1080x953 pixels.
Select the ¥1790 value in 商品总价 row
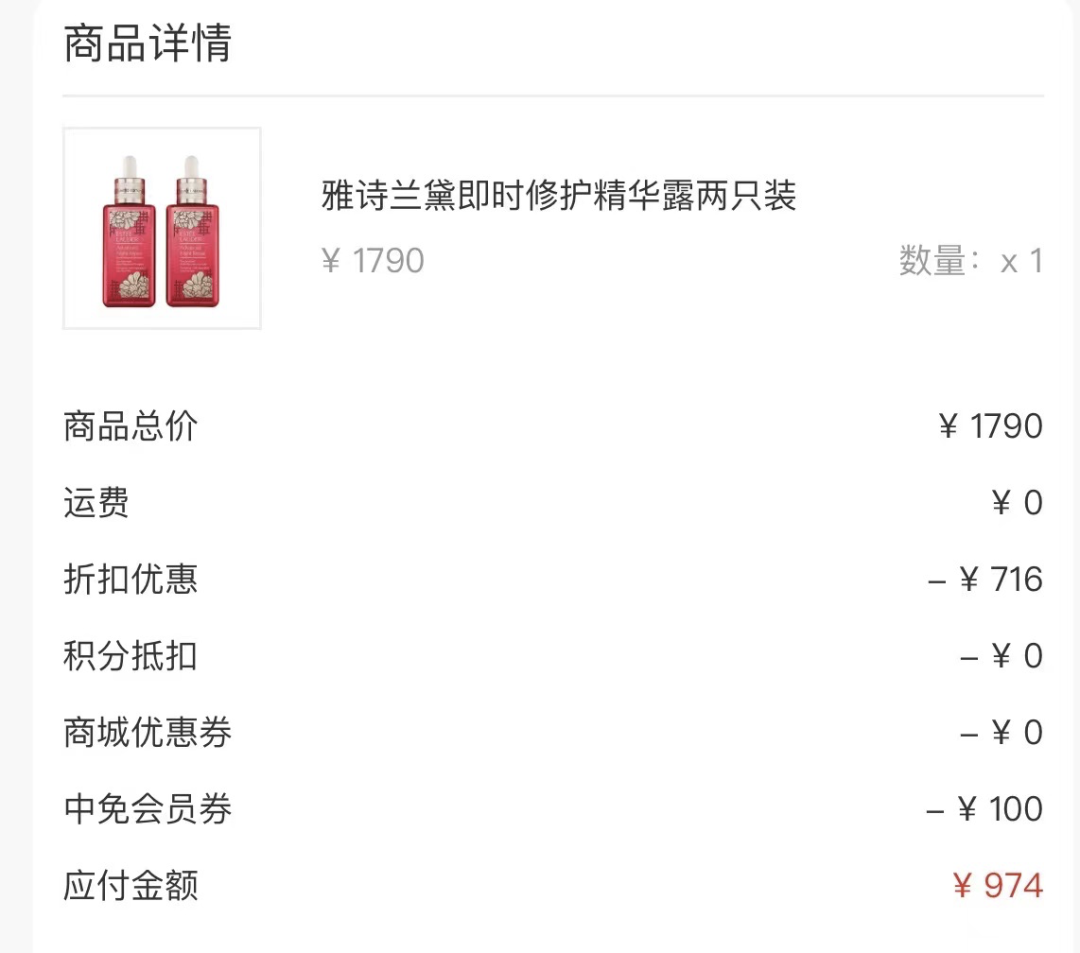(990, 426)
